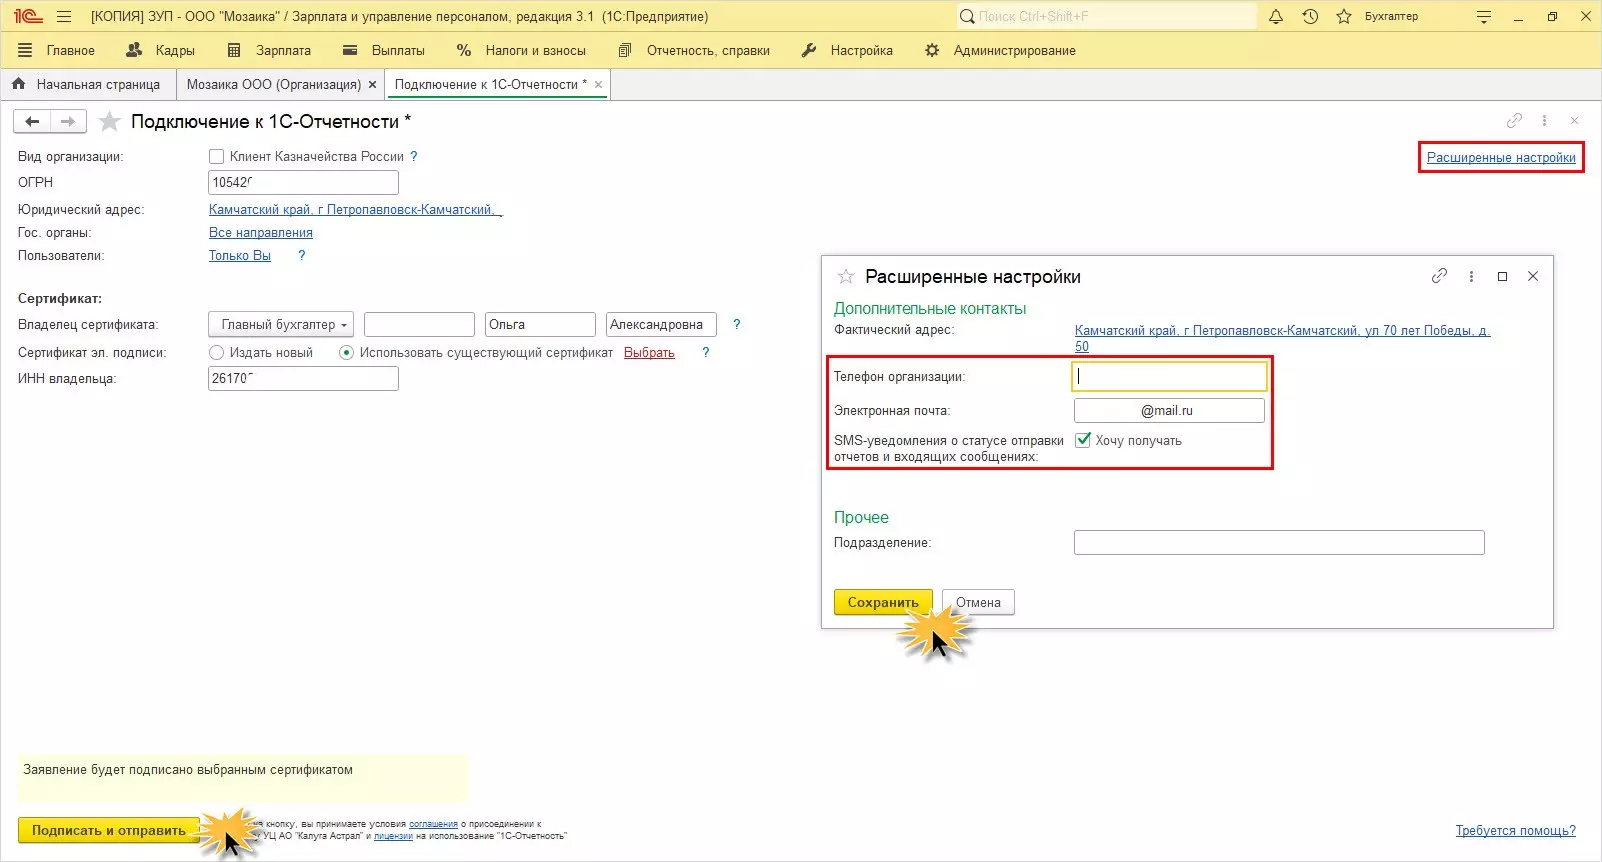This screenshot has width=1602, height=862.
Task: Close the Мозаика ООО (Организация) tab
Action: 372,85
